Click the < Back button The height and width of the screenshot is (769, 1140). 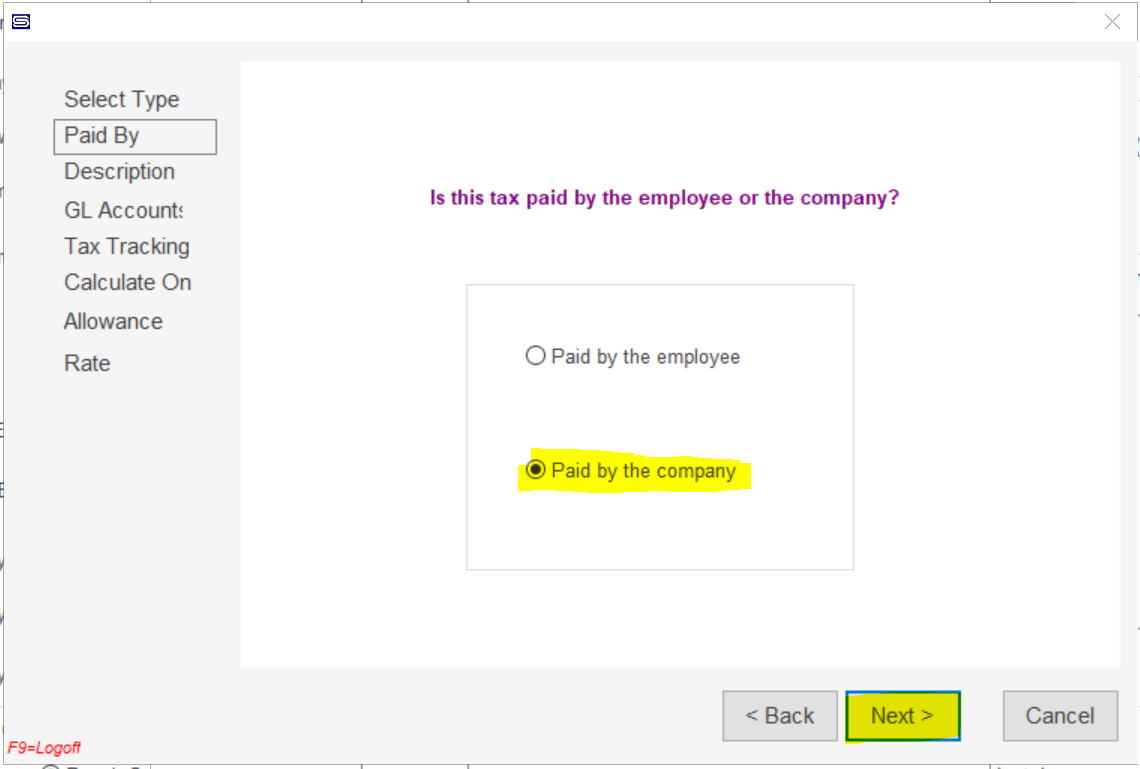pyautogui.click(x=779, y=716)
